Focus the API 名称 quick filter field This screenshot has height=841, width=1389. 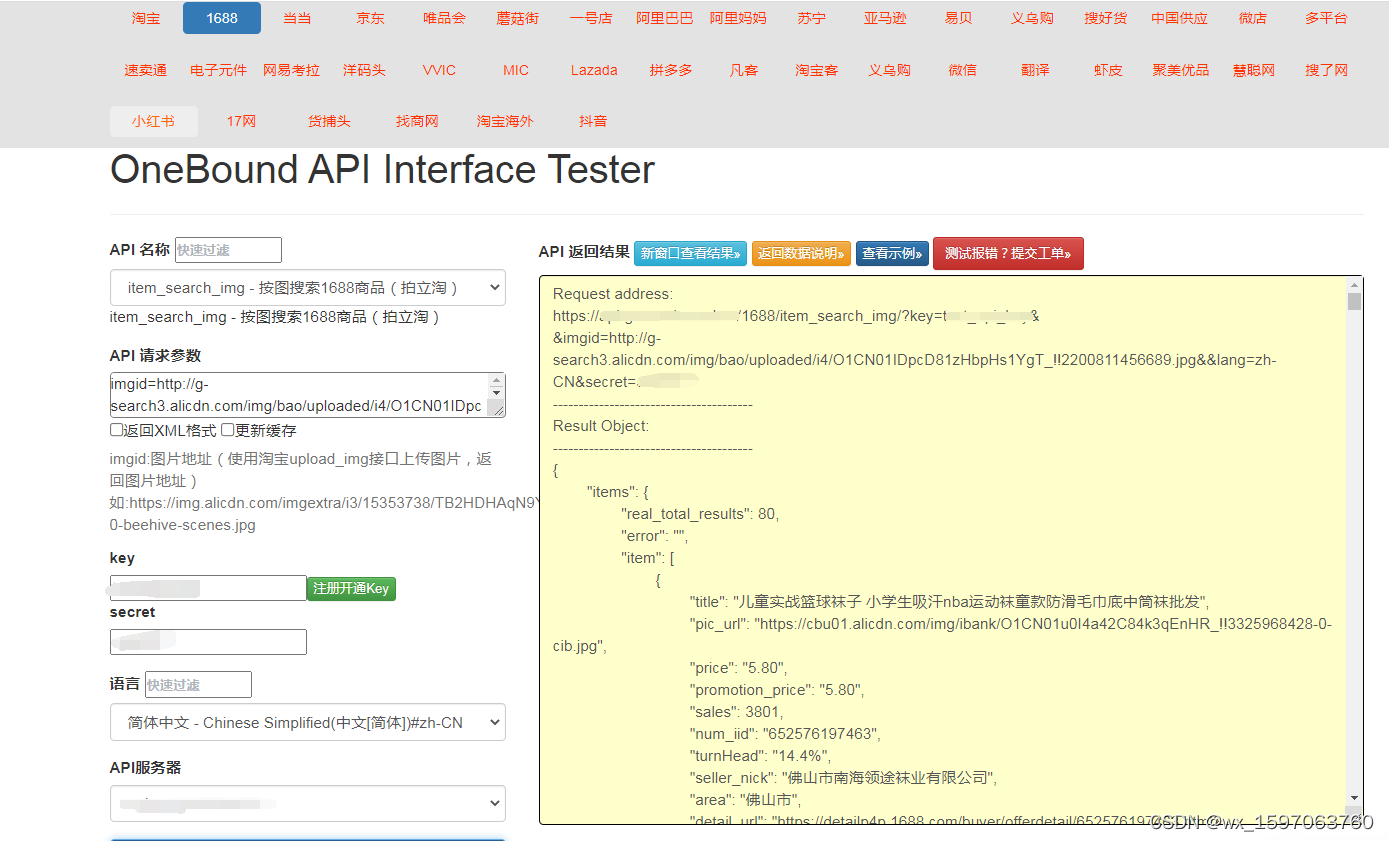coord(228,250)
